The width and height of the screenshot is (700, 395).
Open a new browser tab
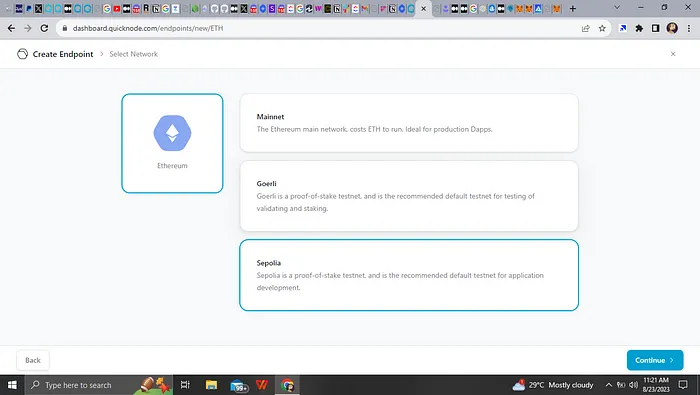point(573,8)
